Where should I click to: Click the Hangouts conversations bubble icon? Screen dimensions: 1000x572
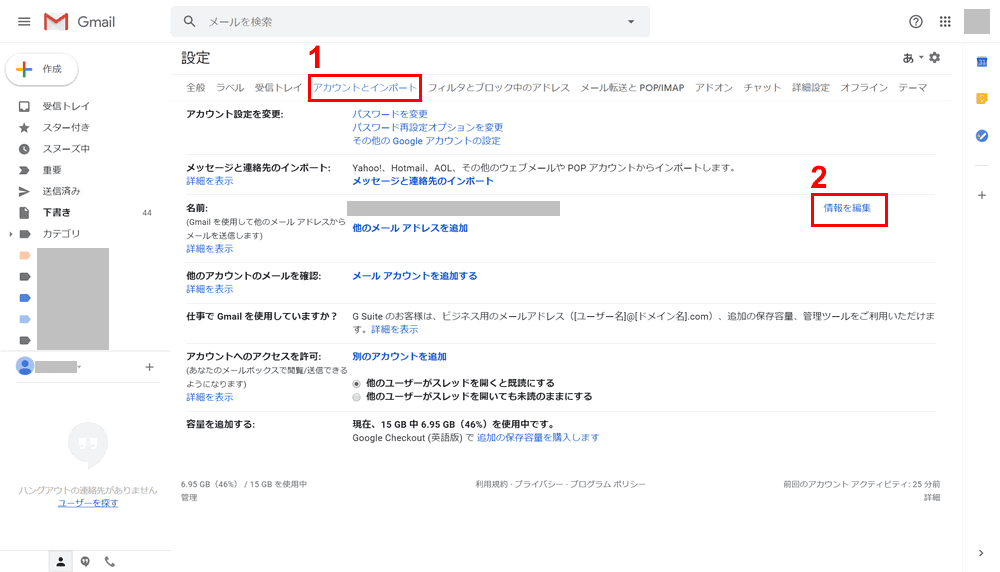pos(85,561)
